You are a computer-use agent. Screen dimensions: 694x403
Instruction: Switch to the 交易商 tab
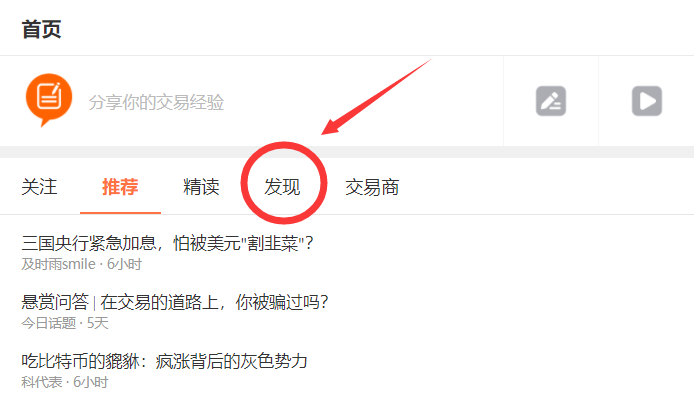coord(372,187)
